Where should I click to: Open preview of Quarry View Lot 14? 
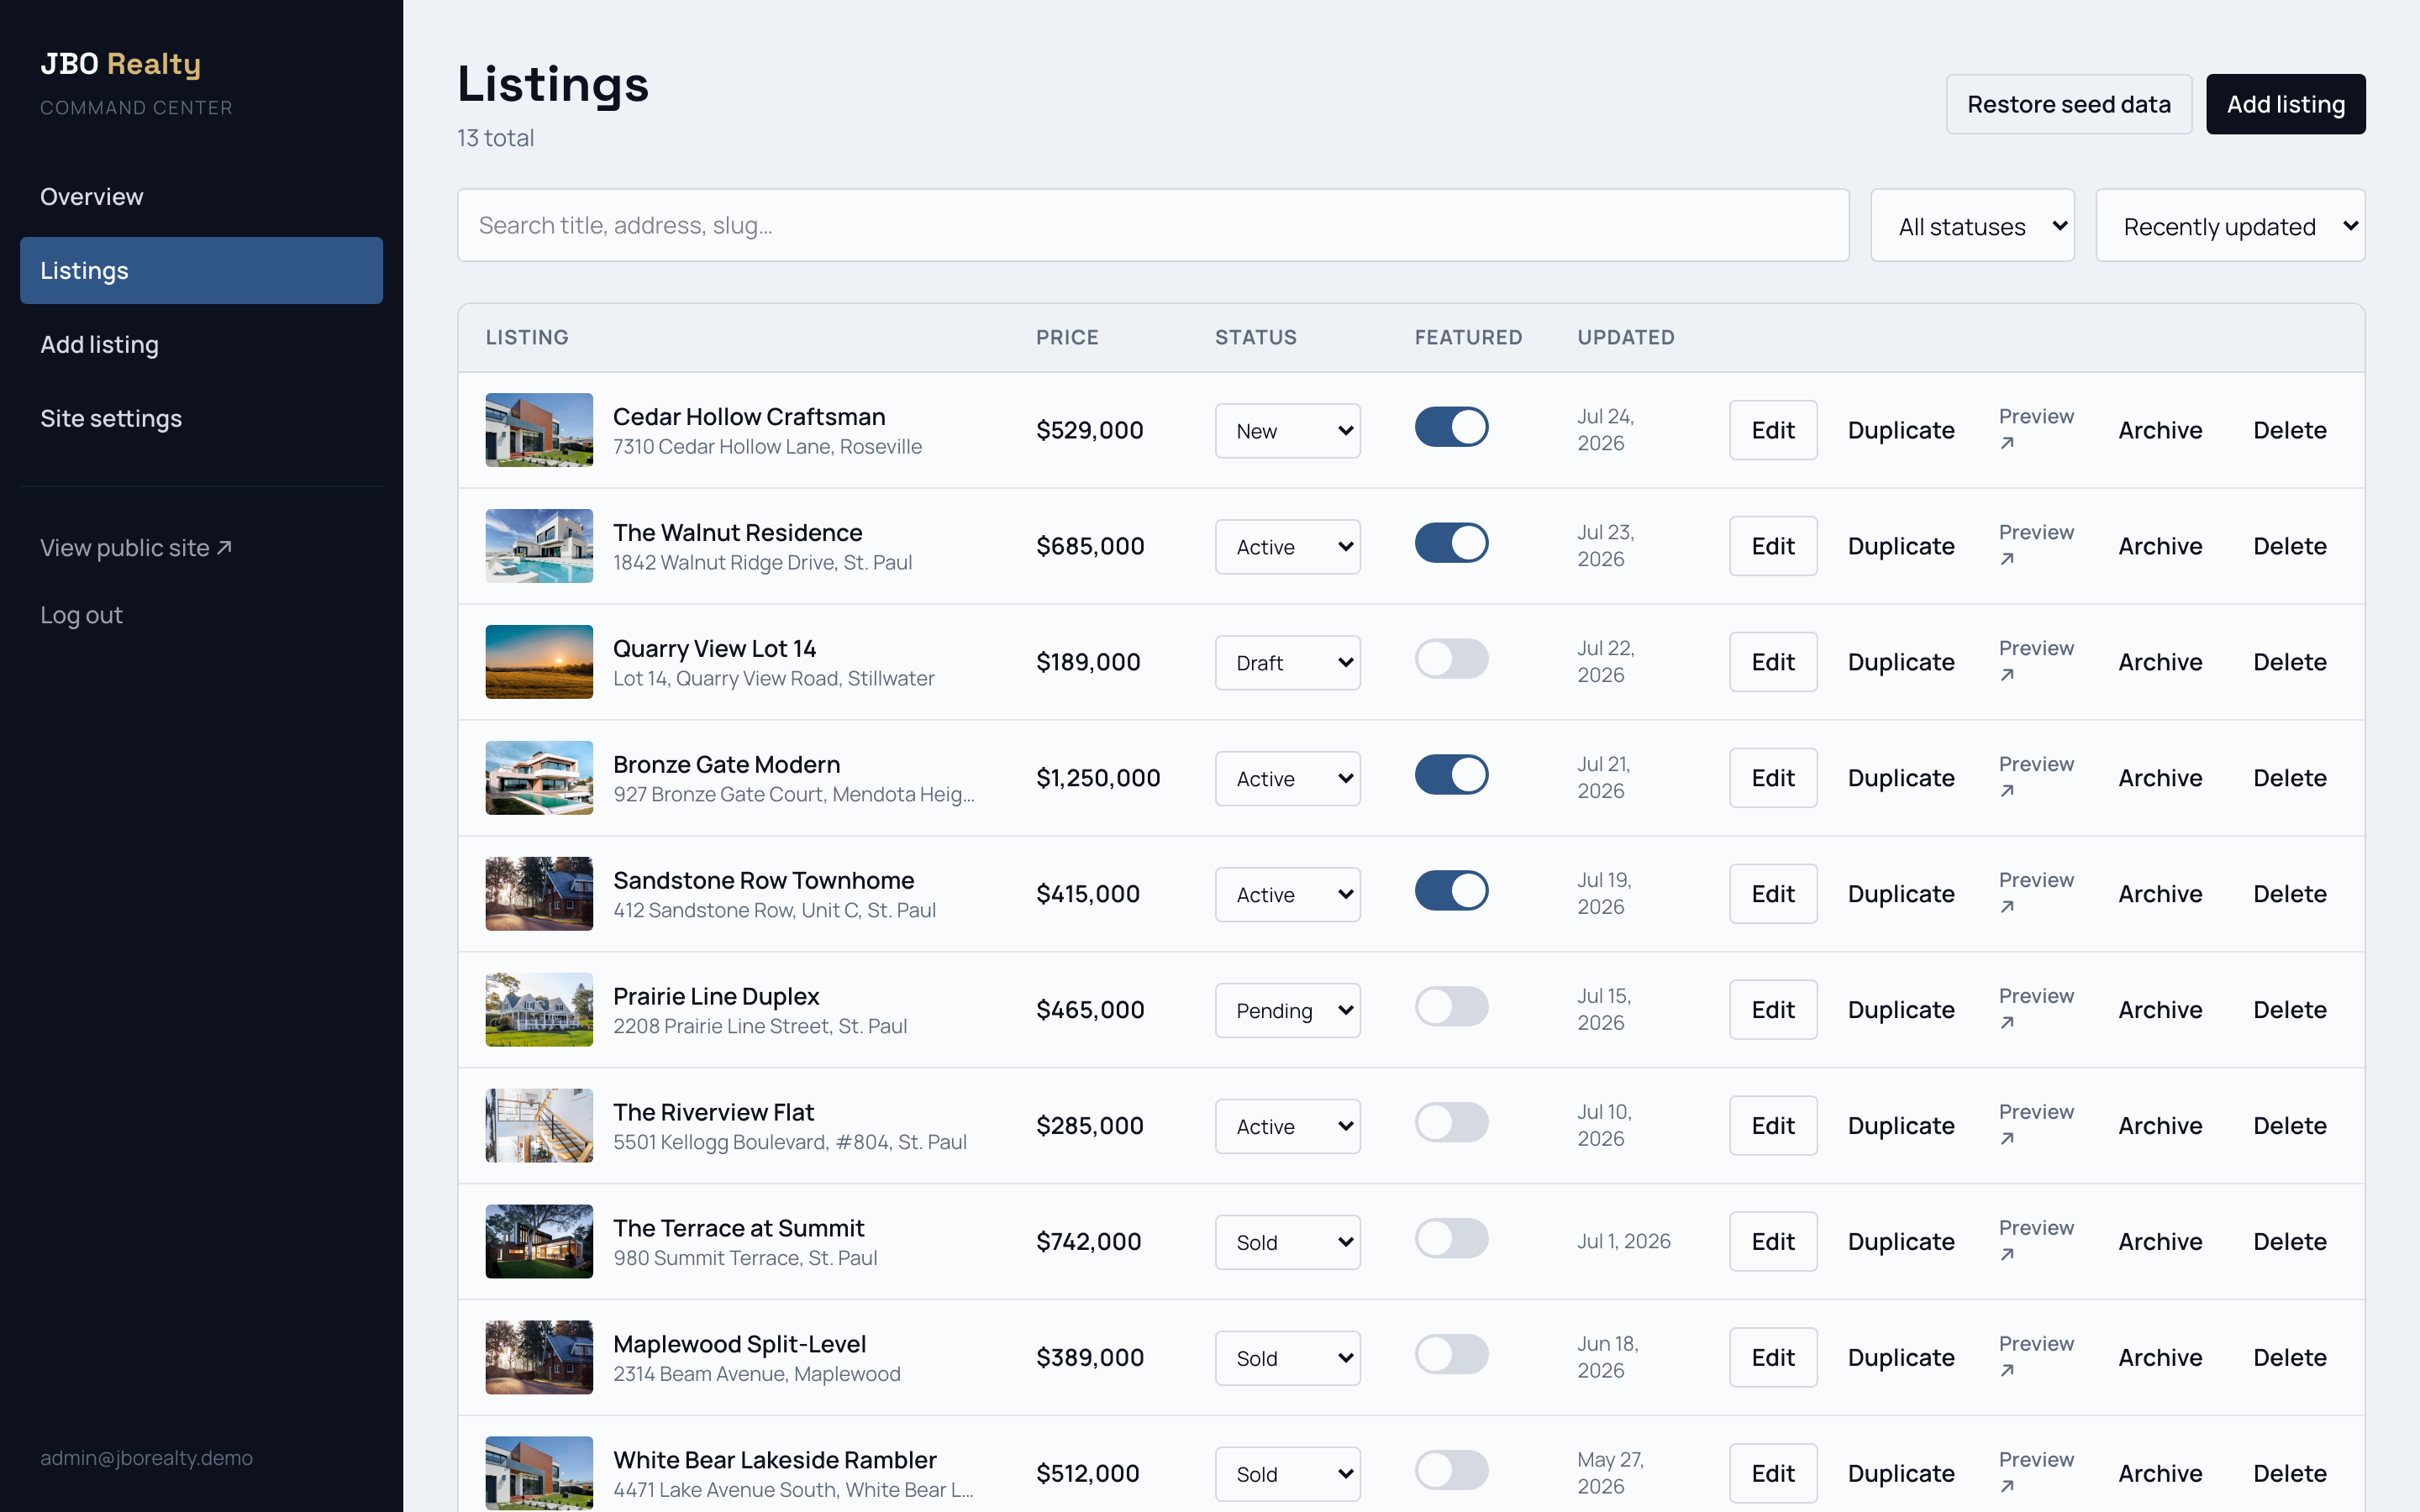[2035, 661]
